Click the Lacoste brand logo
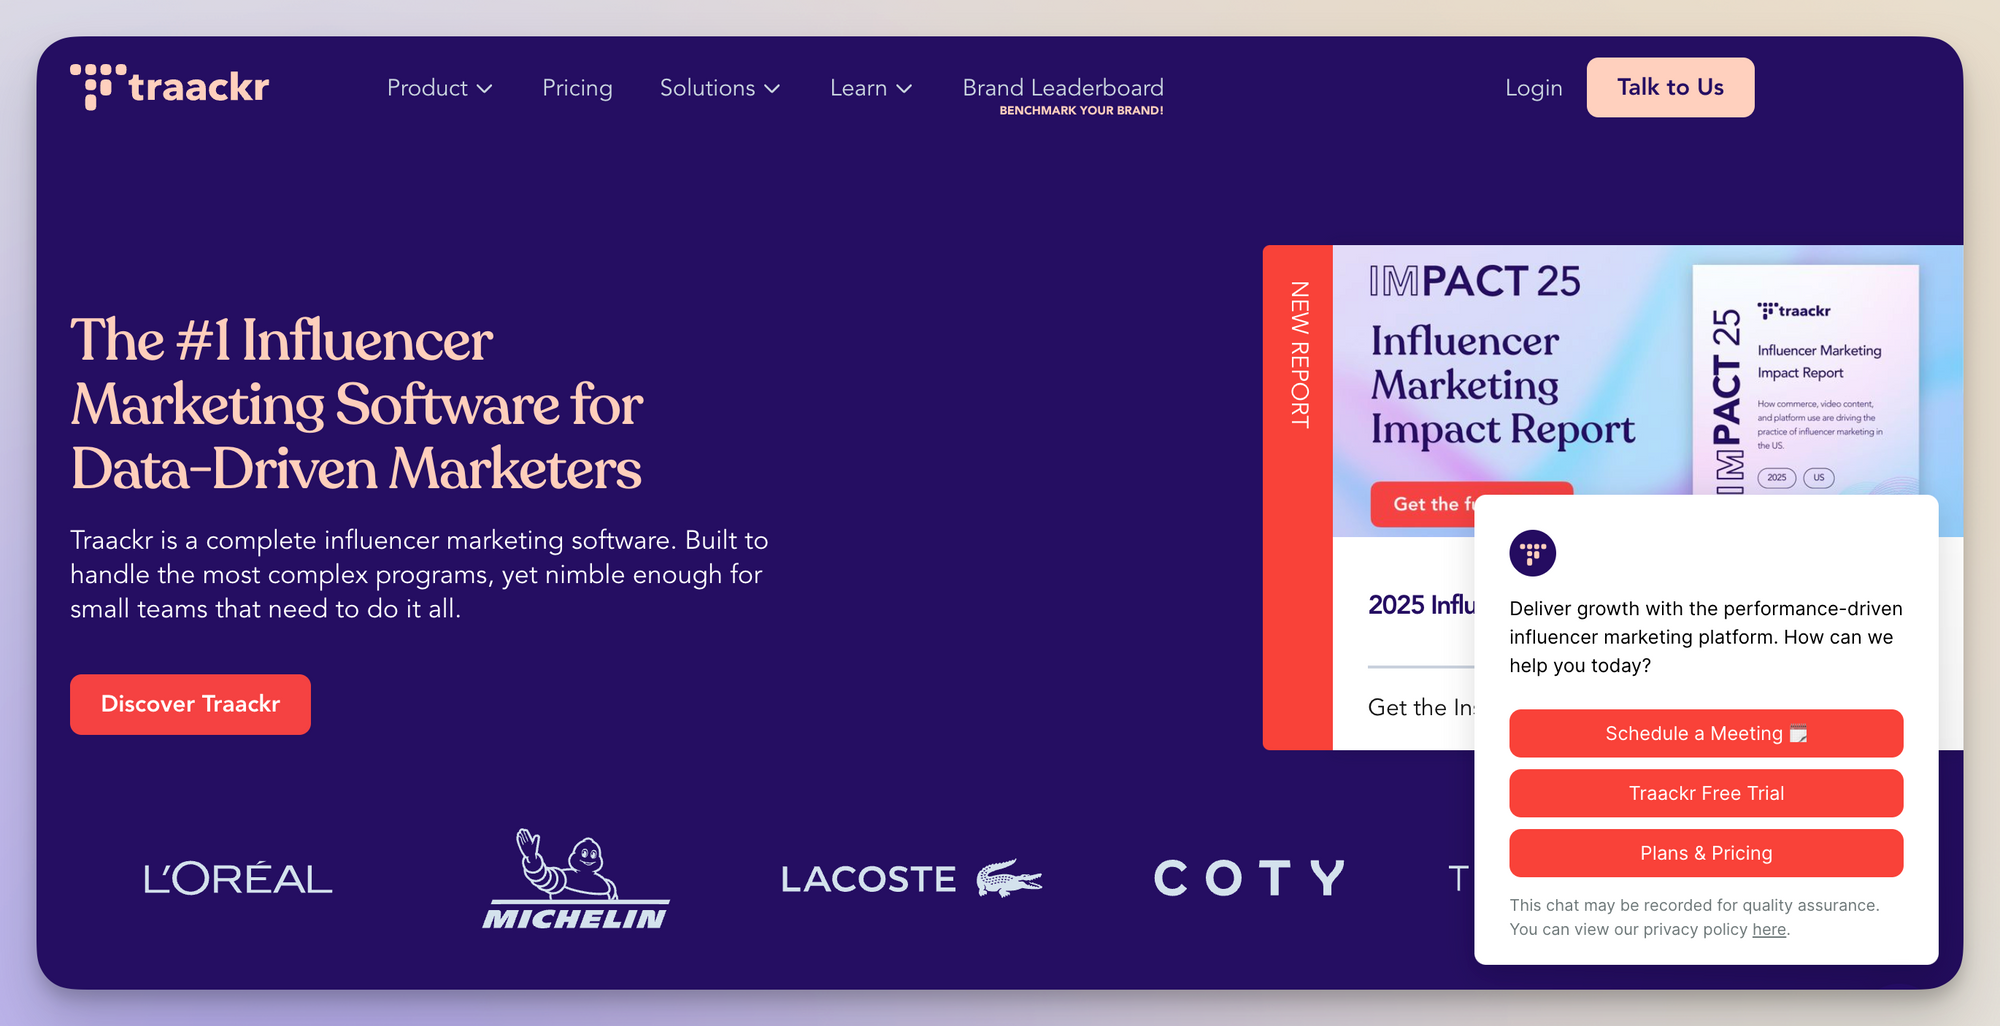 pos(911,879)
